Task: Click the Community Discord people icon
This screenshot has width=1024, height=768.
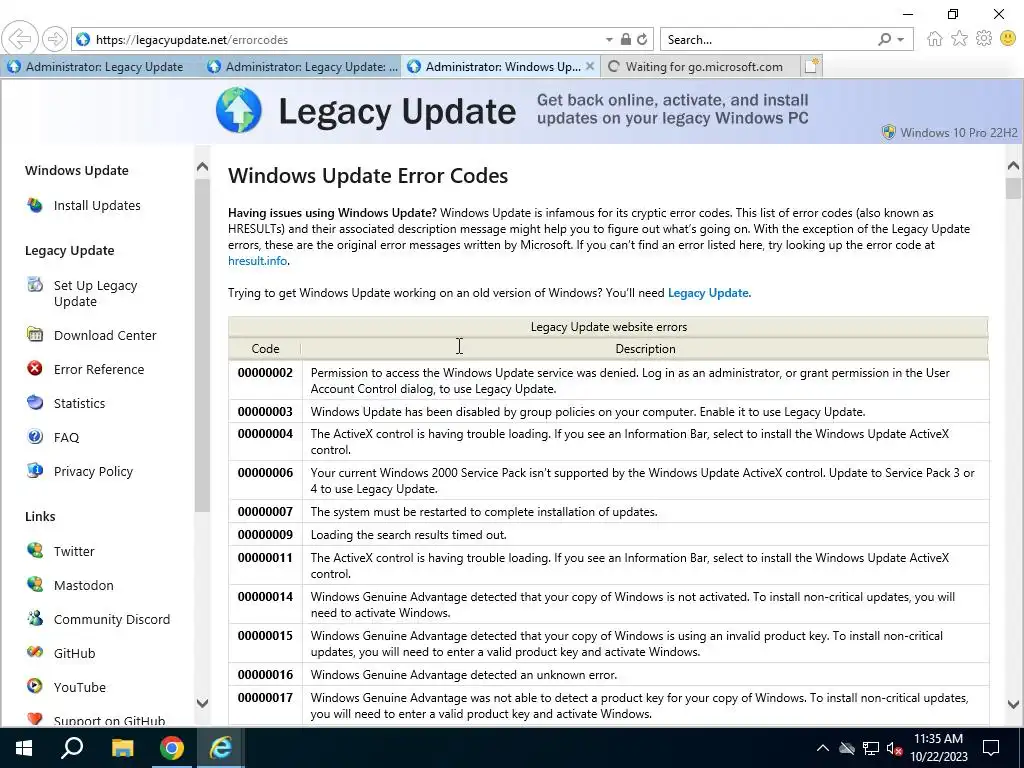Action: (x=35, y=618)
